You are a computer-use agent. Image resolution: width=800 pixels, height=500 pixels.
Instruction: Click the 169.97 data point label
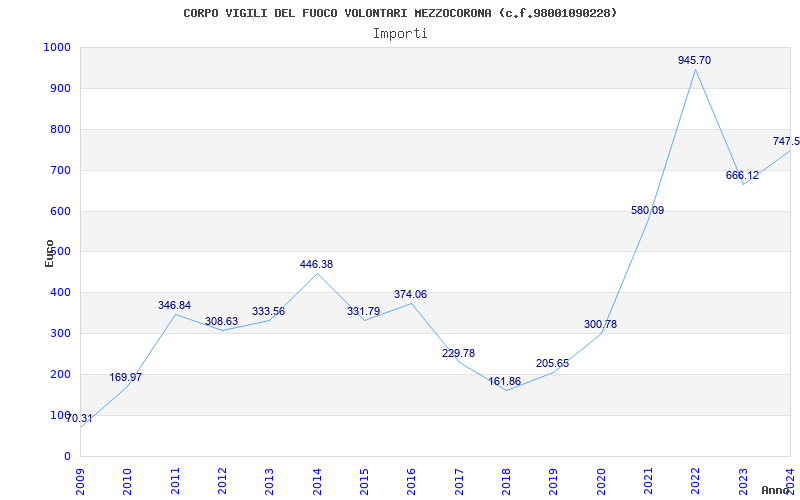tap(126, 378)
